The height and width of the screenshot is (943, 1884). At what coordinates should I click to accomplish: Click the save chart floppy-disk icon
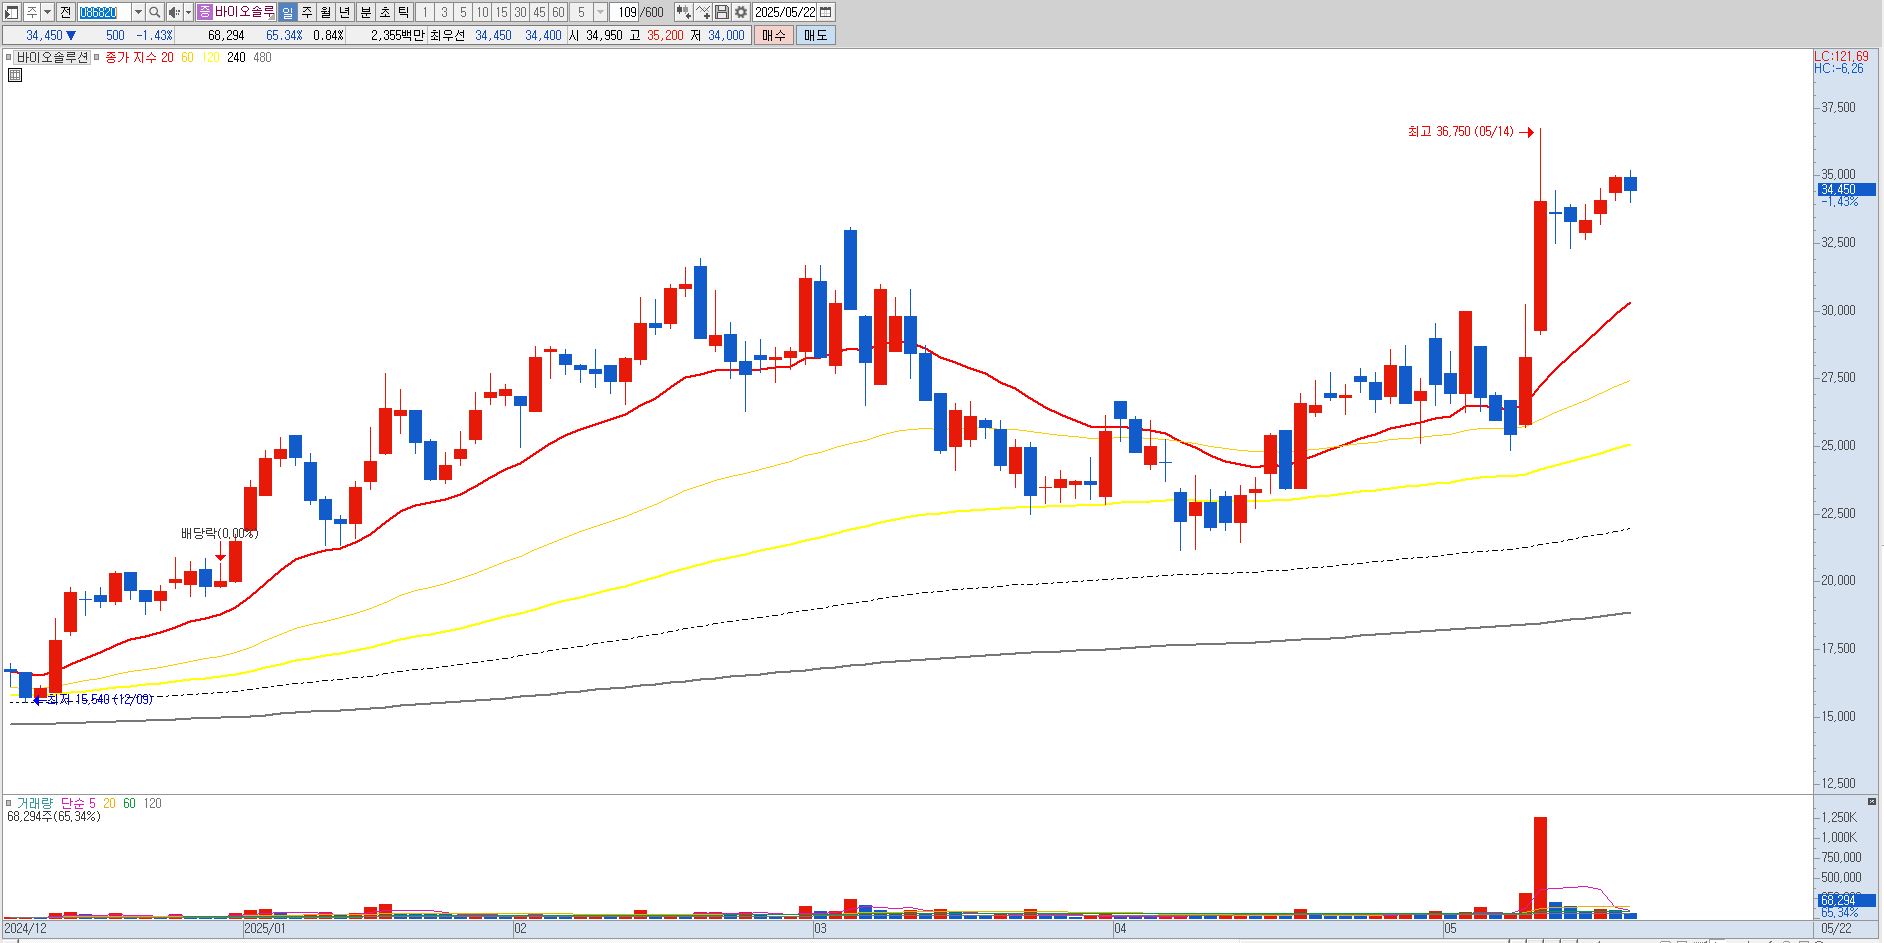click(721, 12)
